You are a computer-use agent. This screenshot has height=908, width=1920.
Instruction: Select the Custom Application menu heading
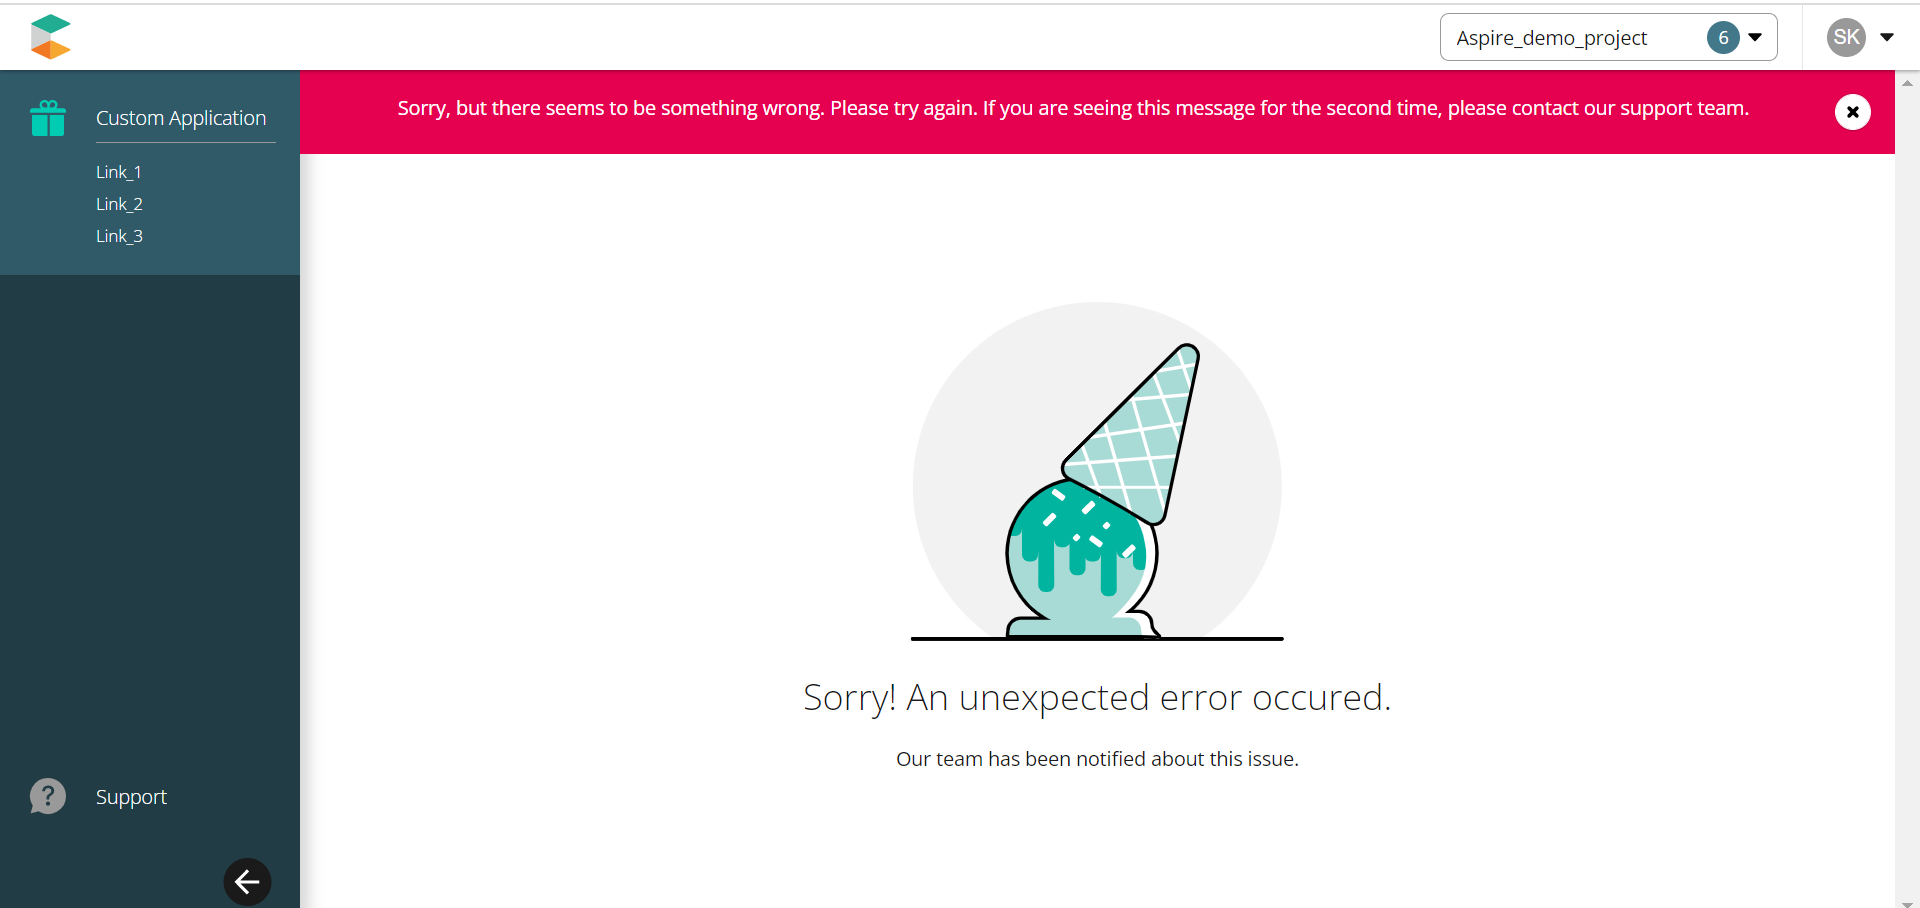[x=181, y=118]
